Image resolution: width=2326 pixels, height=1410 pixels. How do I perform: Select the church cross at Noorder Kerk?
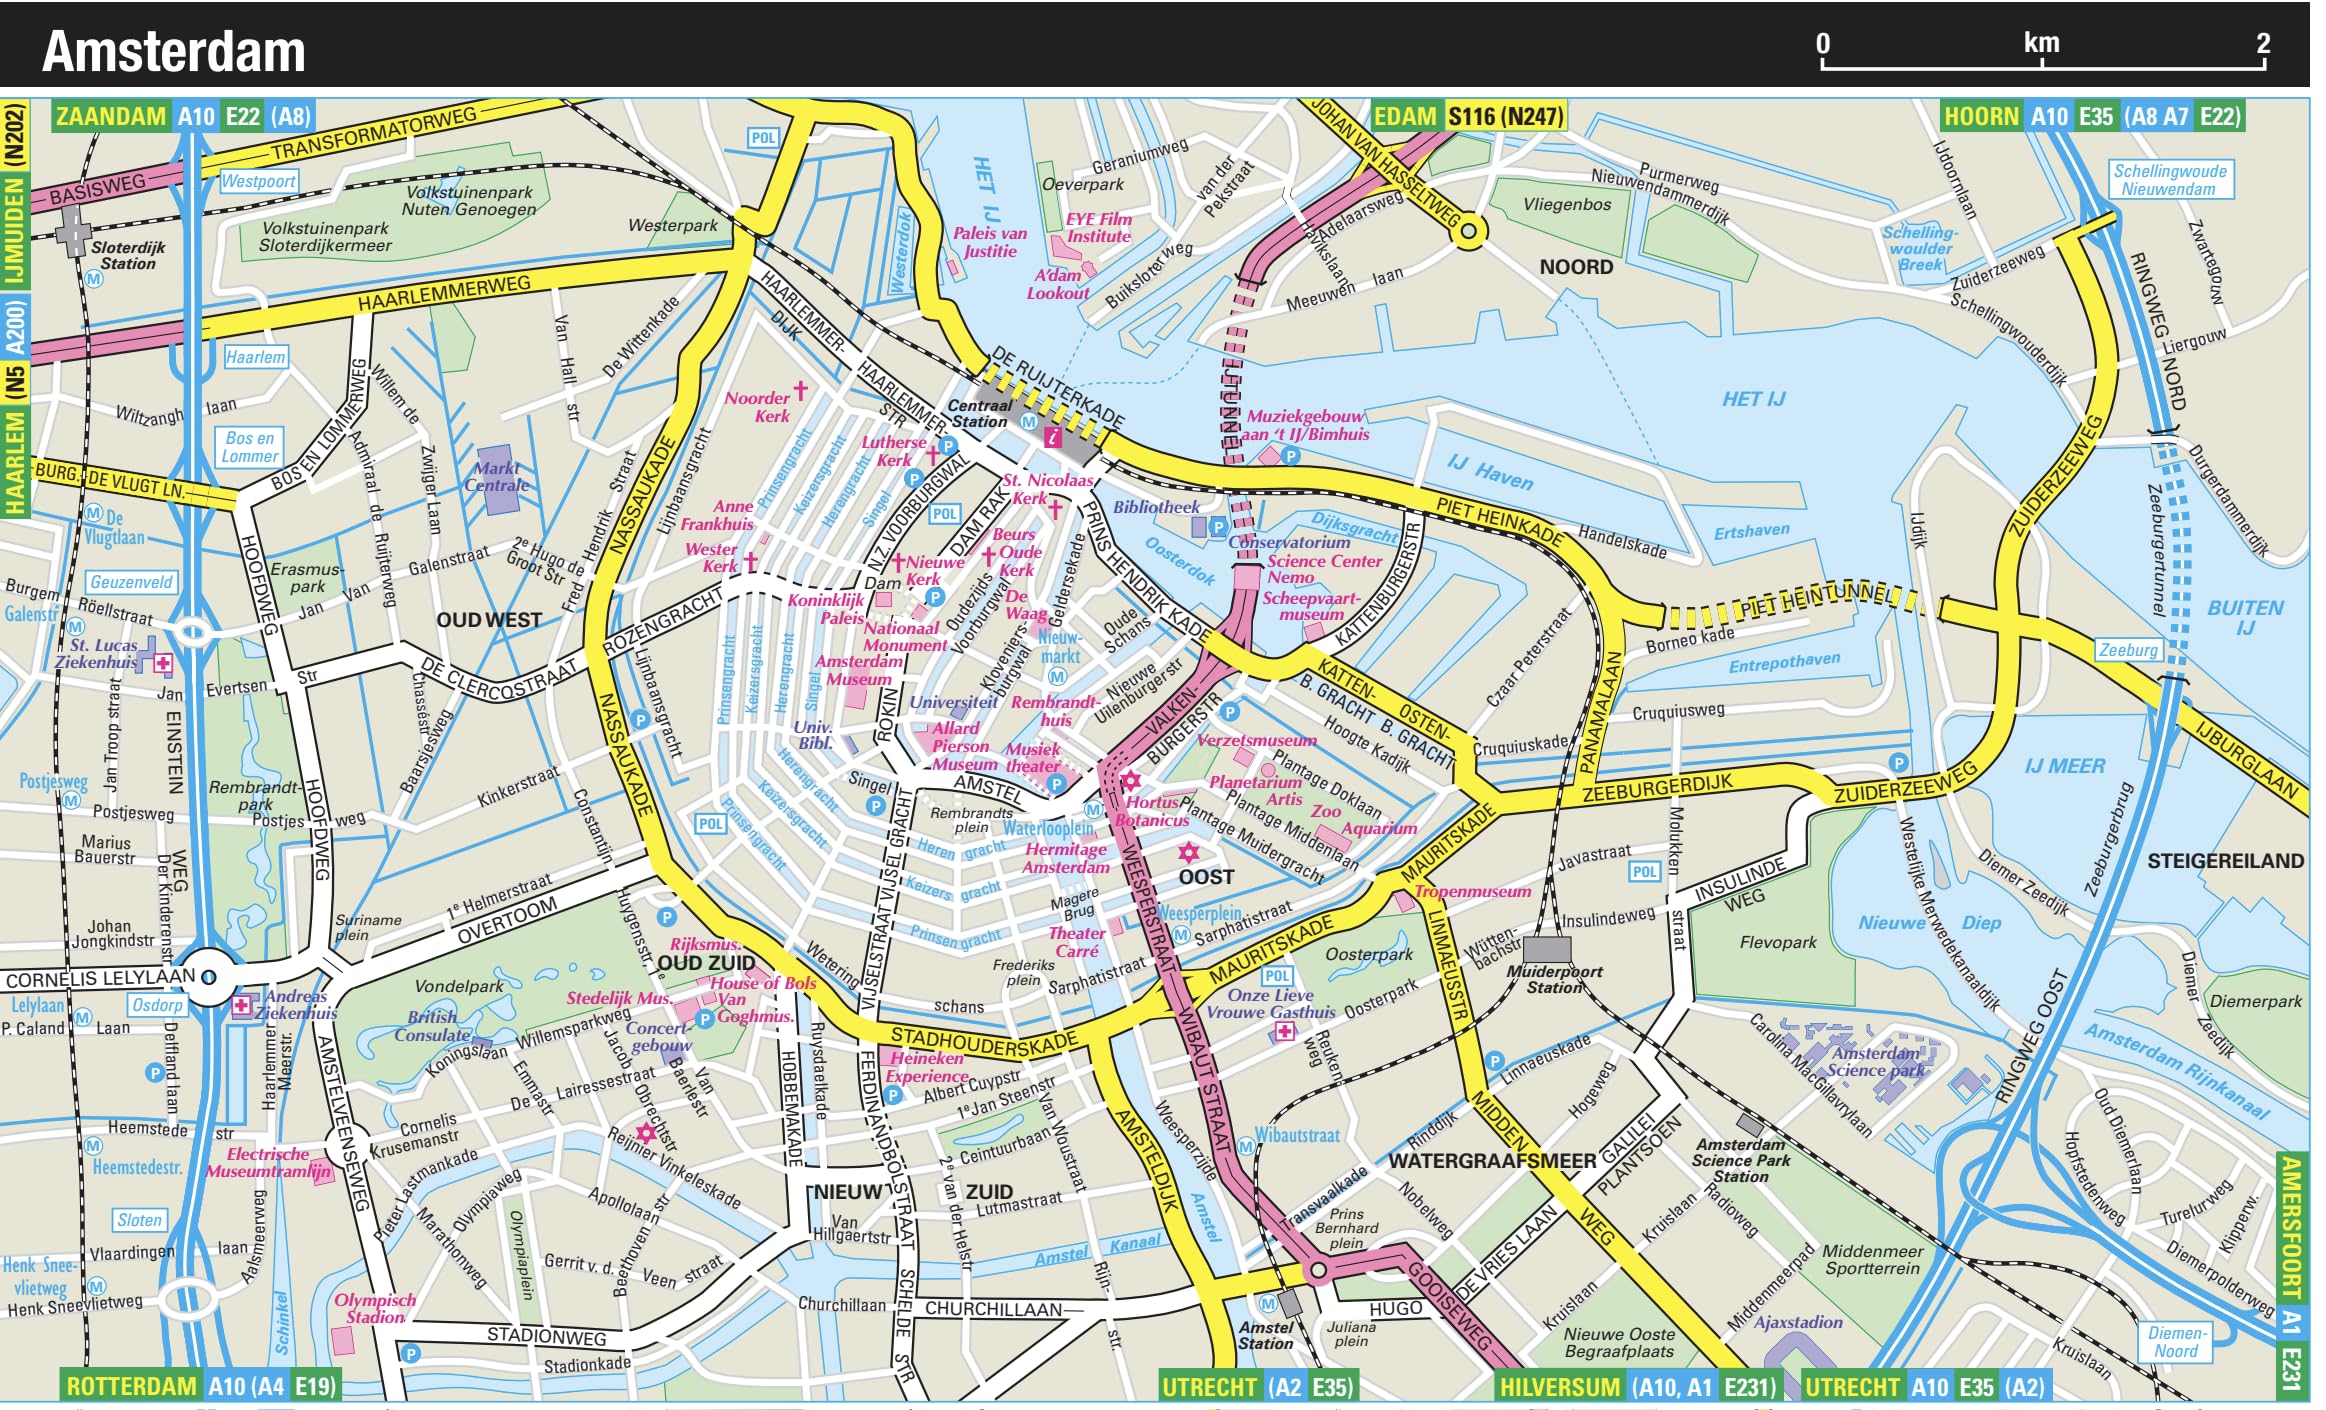(800, 390)
